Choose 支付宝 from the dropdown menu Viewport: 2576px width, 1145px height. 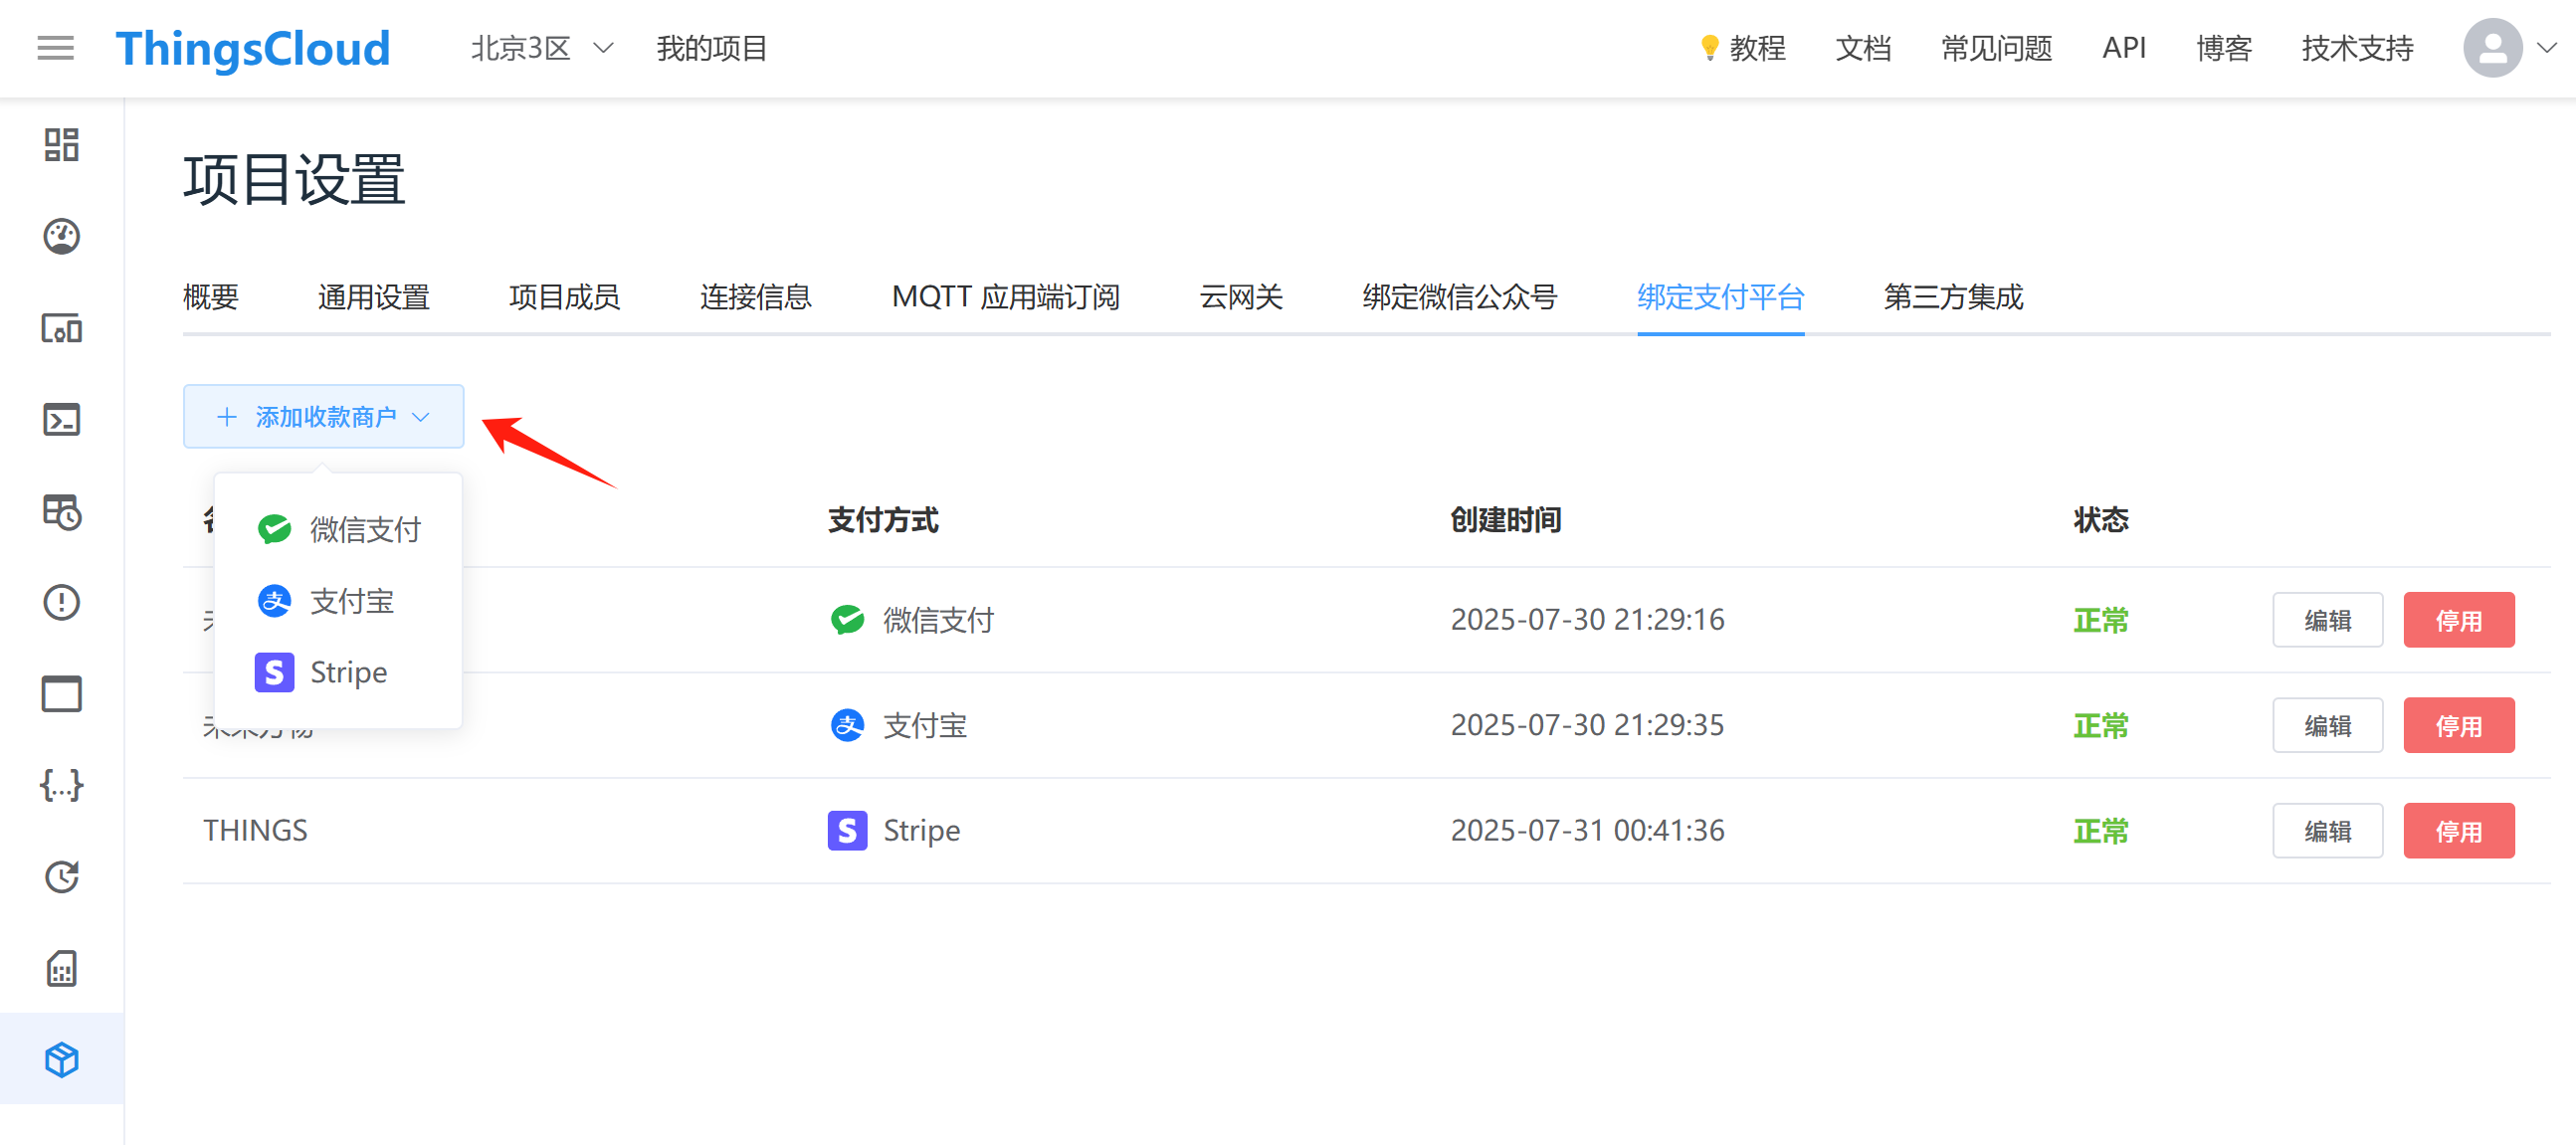[x=339, y=601]
